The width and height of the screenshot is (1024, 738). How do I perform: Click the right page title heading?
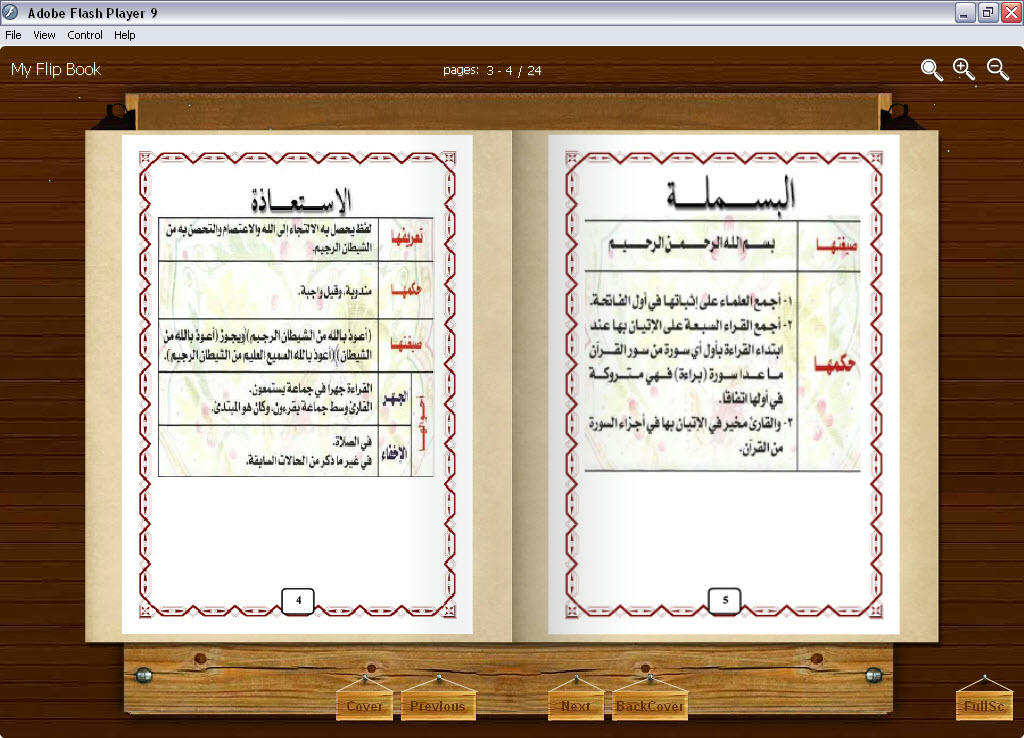pos(730,196)
